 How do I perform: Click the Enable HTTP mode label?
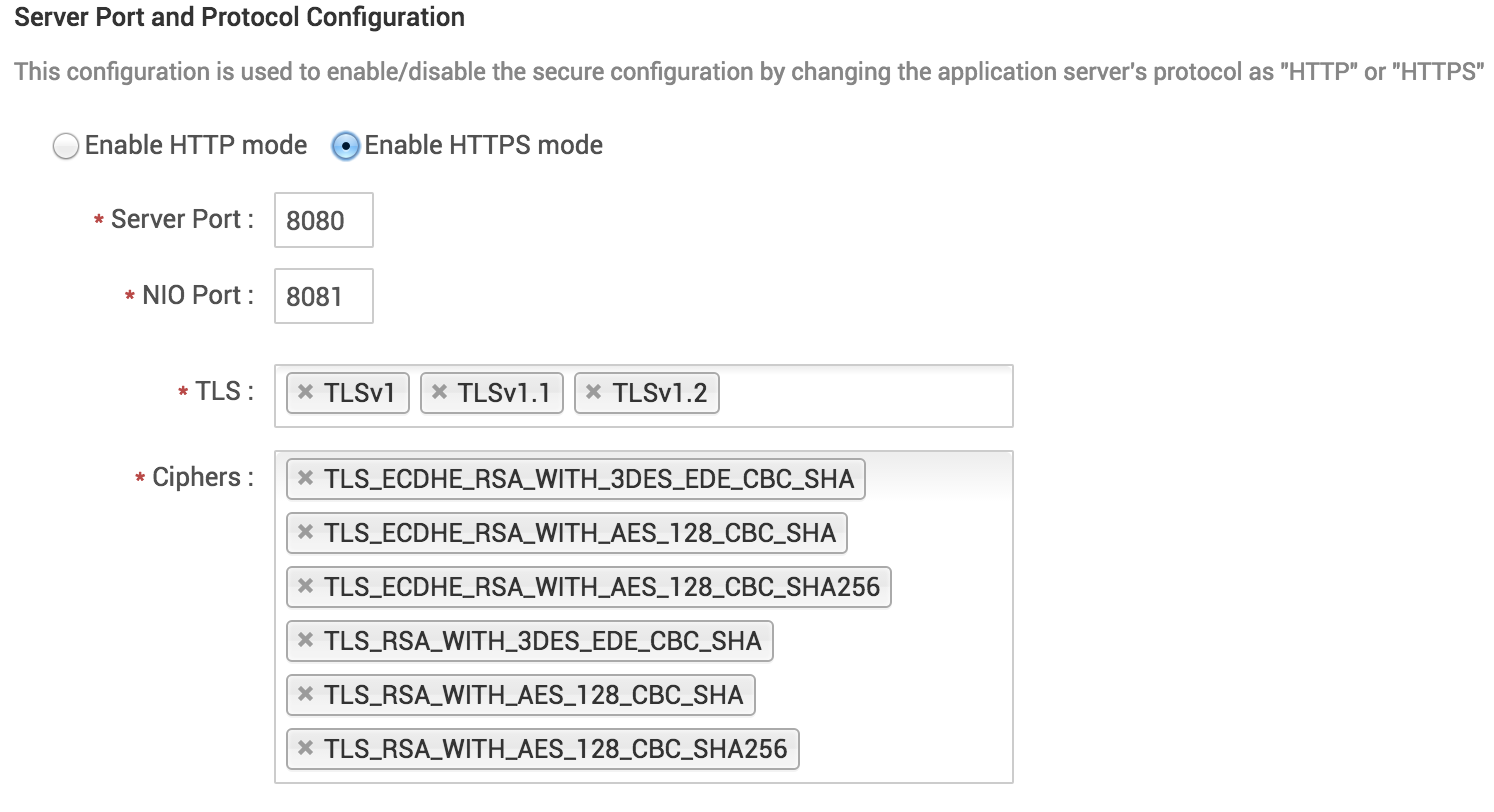196,146
